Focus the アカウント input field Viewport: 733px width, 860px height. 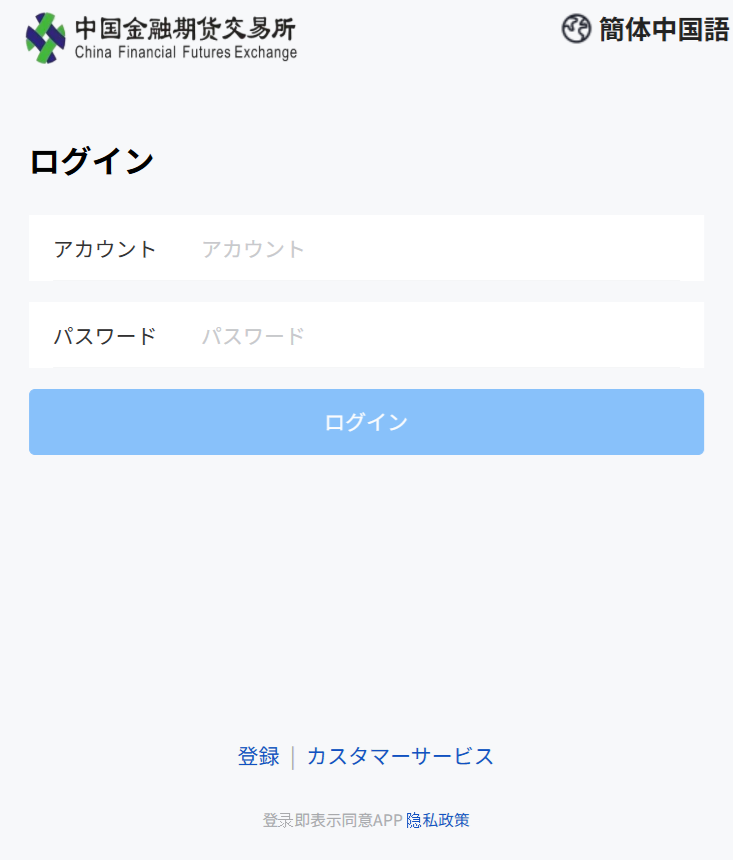pyautogui.click(x=440, y=249)
